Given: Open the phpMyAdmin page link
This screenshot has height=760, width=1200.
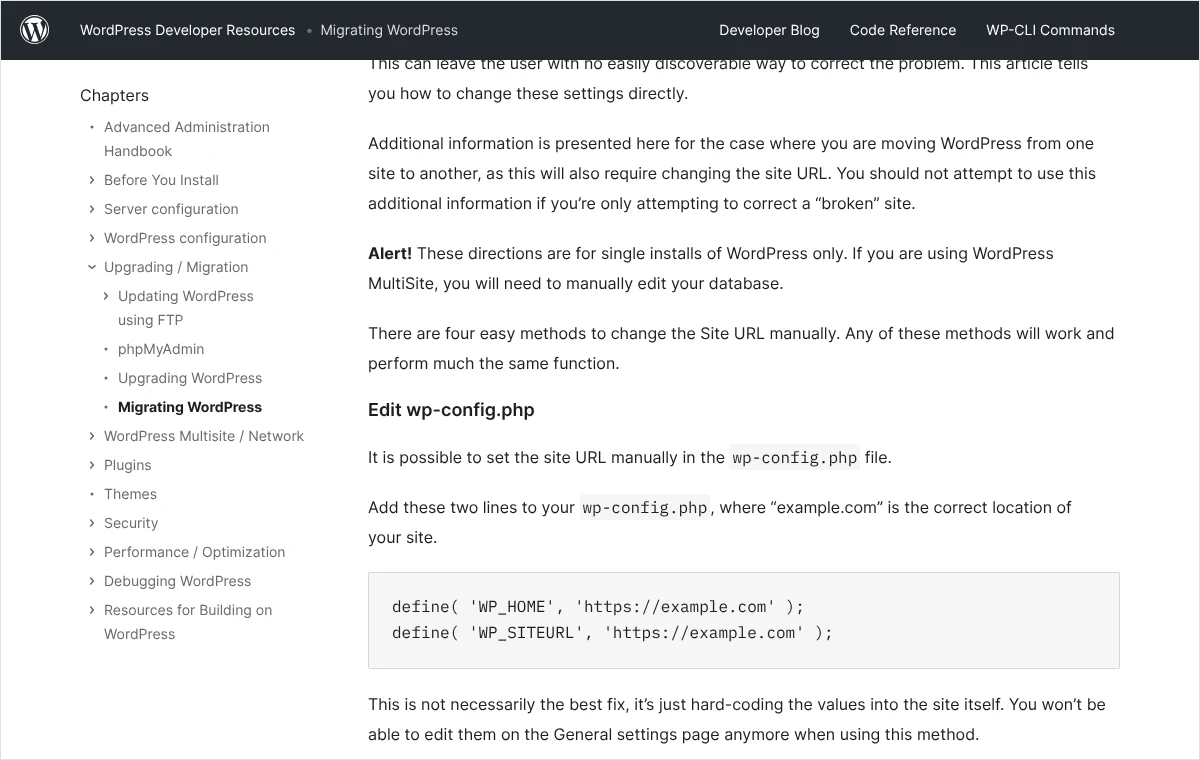Looking at the screenshot, I should [161, 349].
